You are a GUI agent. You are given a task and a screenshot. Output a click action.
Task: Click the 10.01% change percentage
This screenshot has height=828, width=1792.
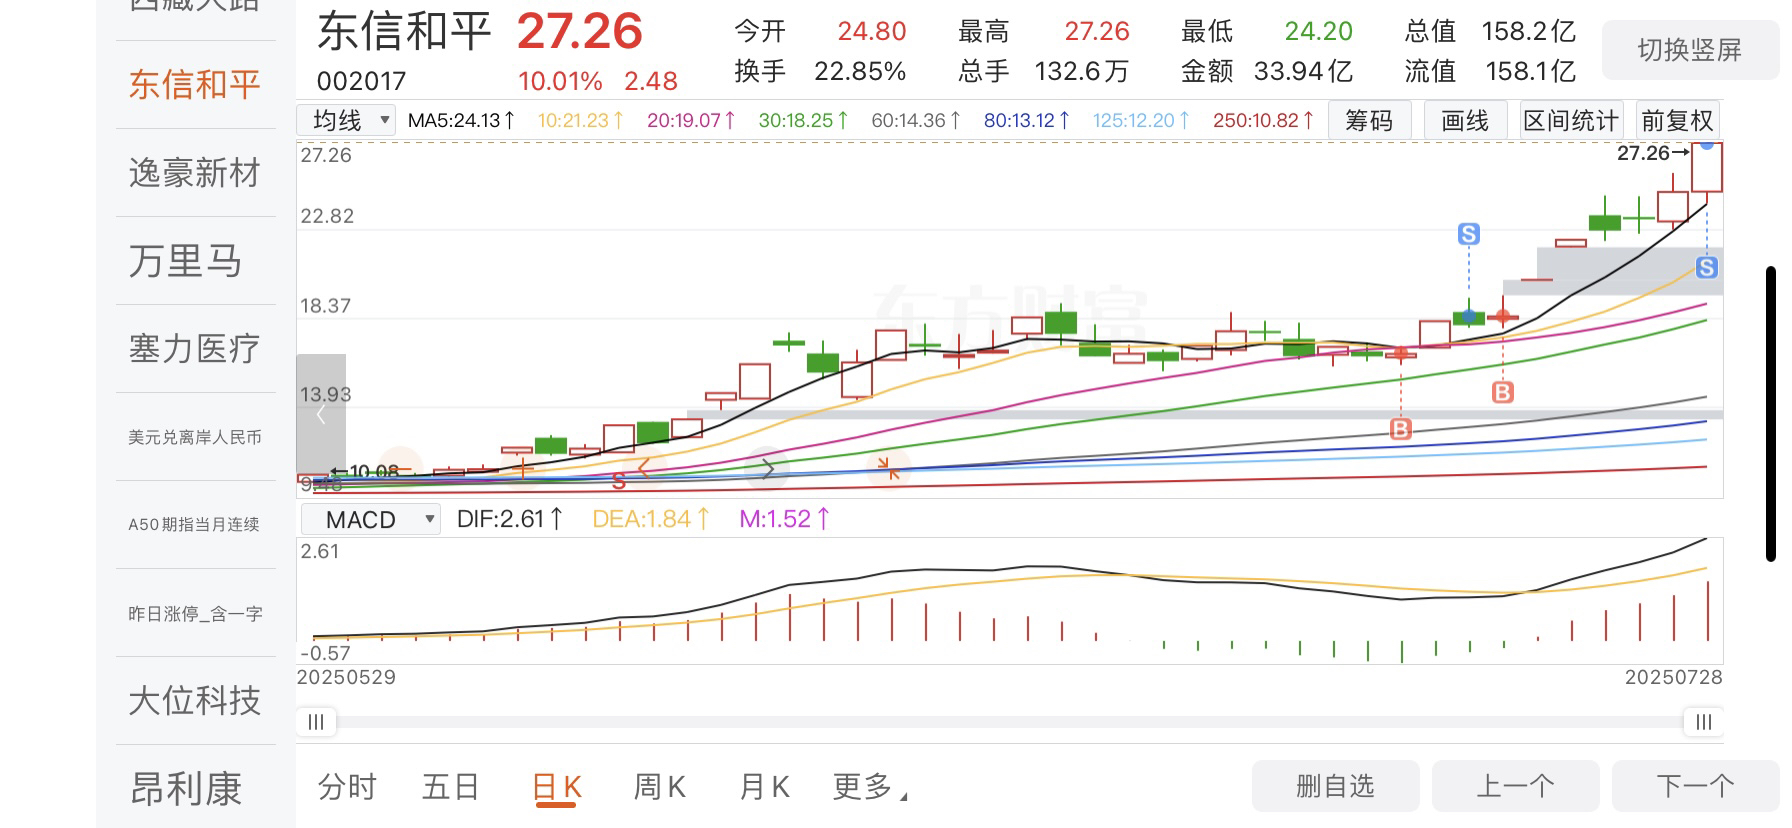pos(560,81)
